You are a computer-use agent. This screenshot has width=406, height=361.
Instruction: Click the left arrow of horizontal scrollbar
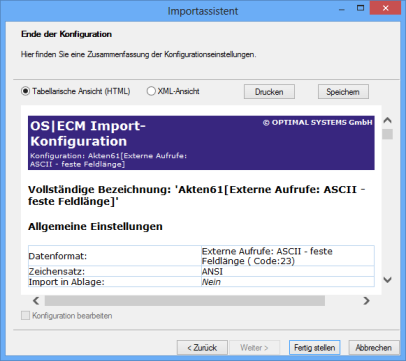click(36, 301)
